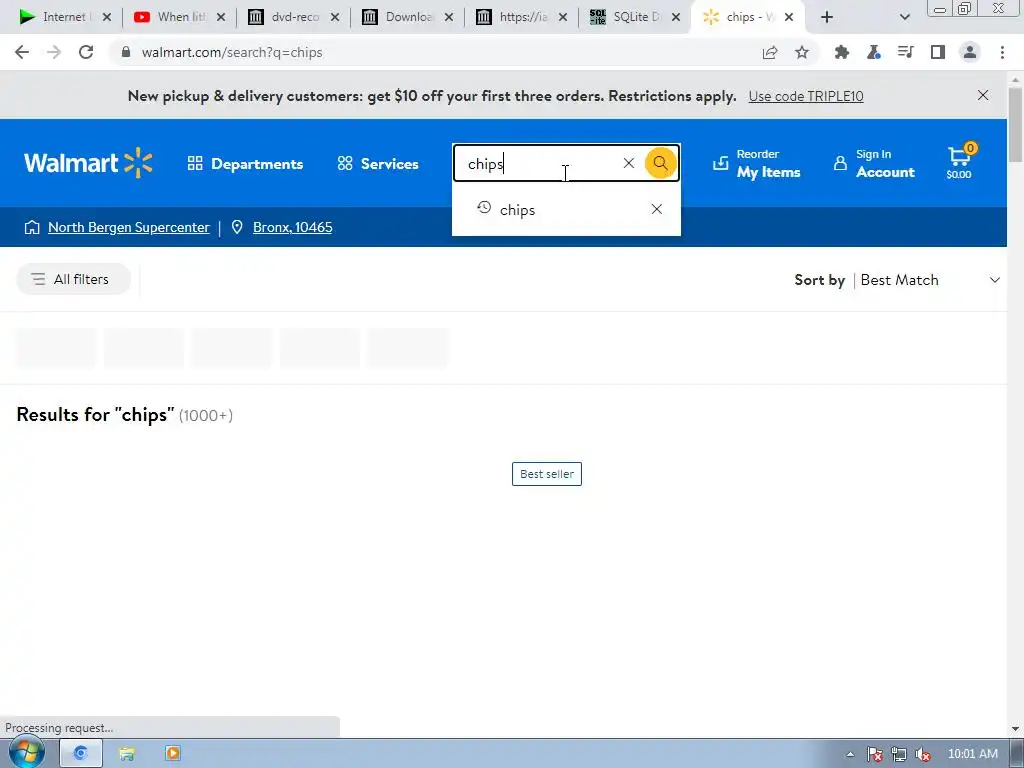The height and width of the screenshot is (768, 1024).
Task: Select the 'chips' recent search suggestion
Action: click(x=517, y=210)
